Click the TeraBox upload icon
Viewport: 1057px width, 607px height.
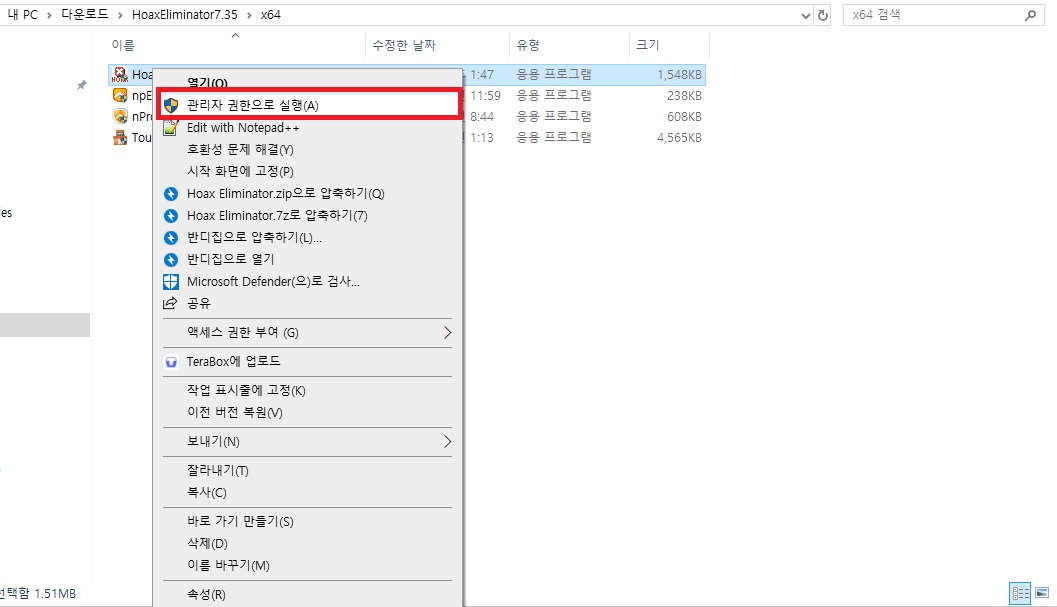(171, 362)
